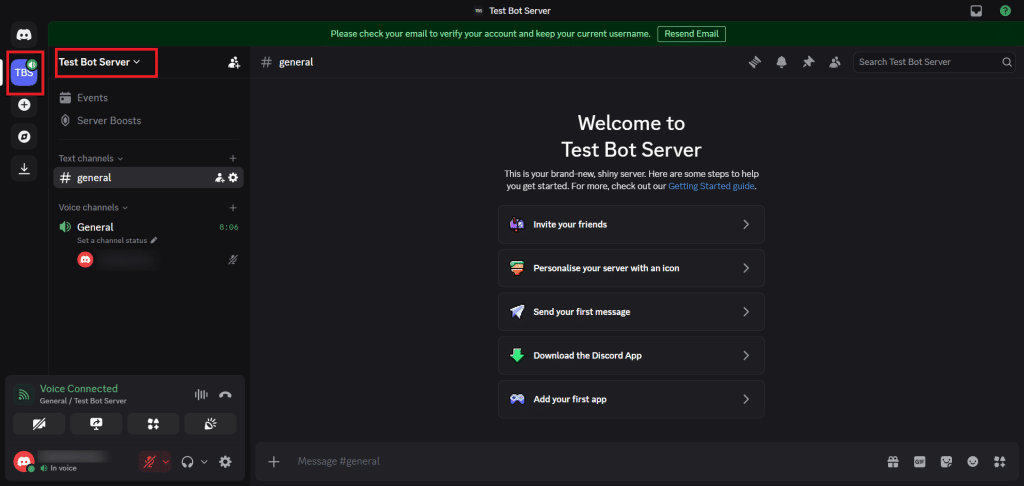1024x486 pixels.
Task: Open microphone input options dropdown arrow
Action: point(166,462)
